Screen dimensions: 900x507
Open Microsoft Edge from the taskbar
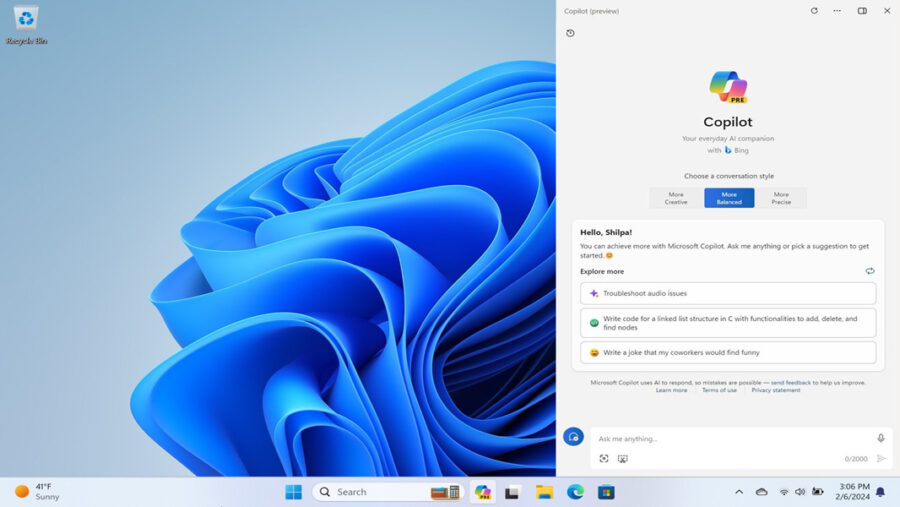pos(575,492)
